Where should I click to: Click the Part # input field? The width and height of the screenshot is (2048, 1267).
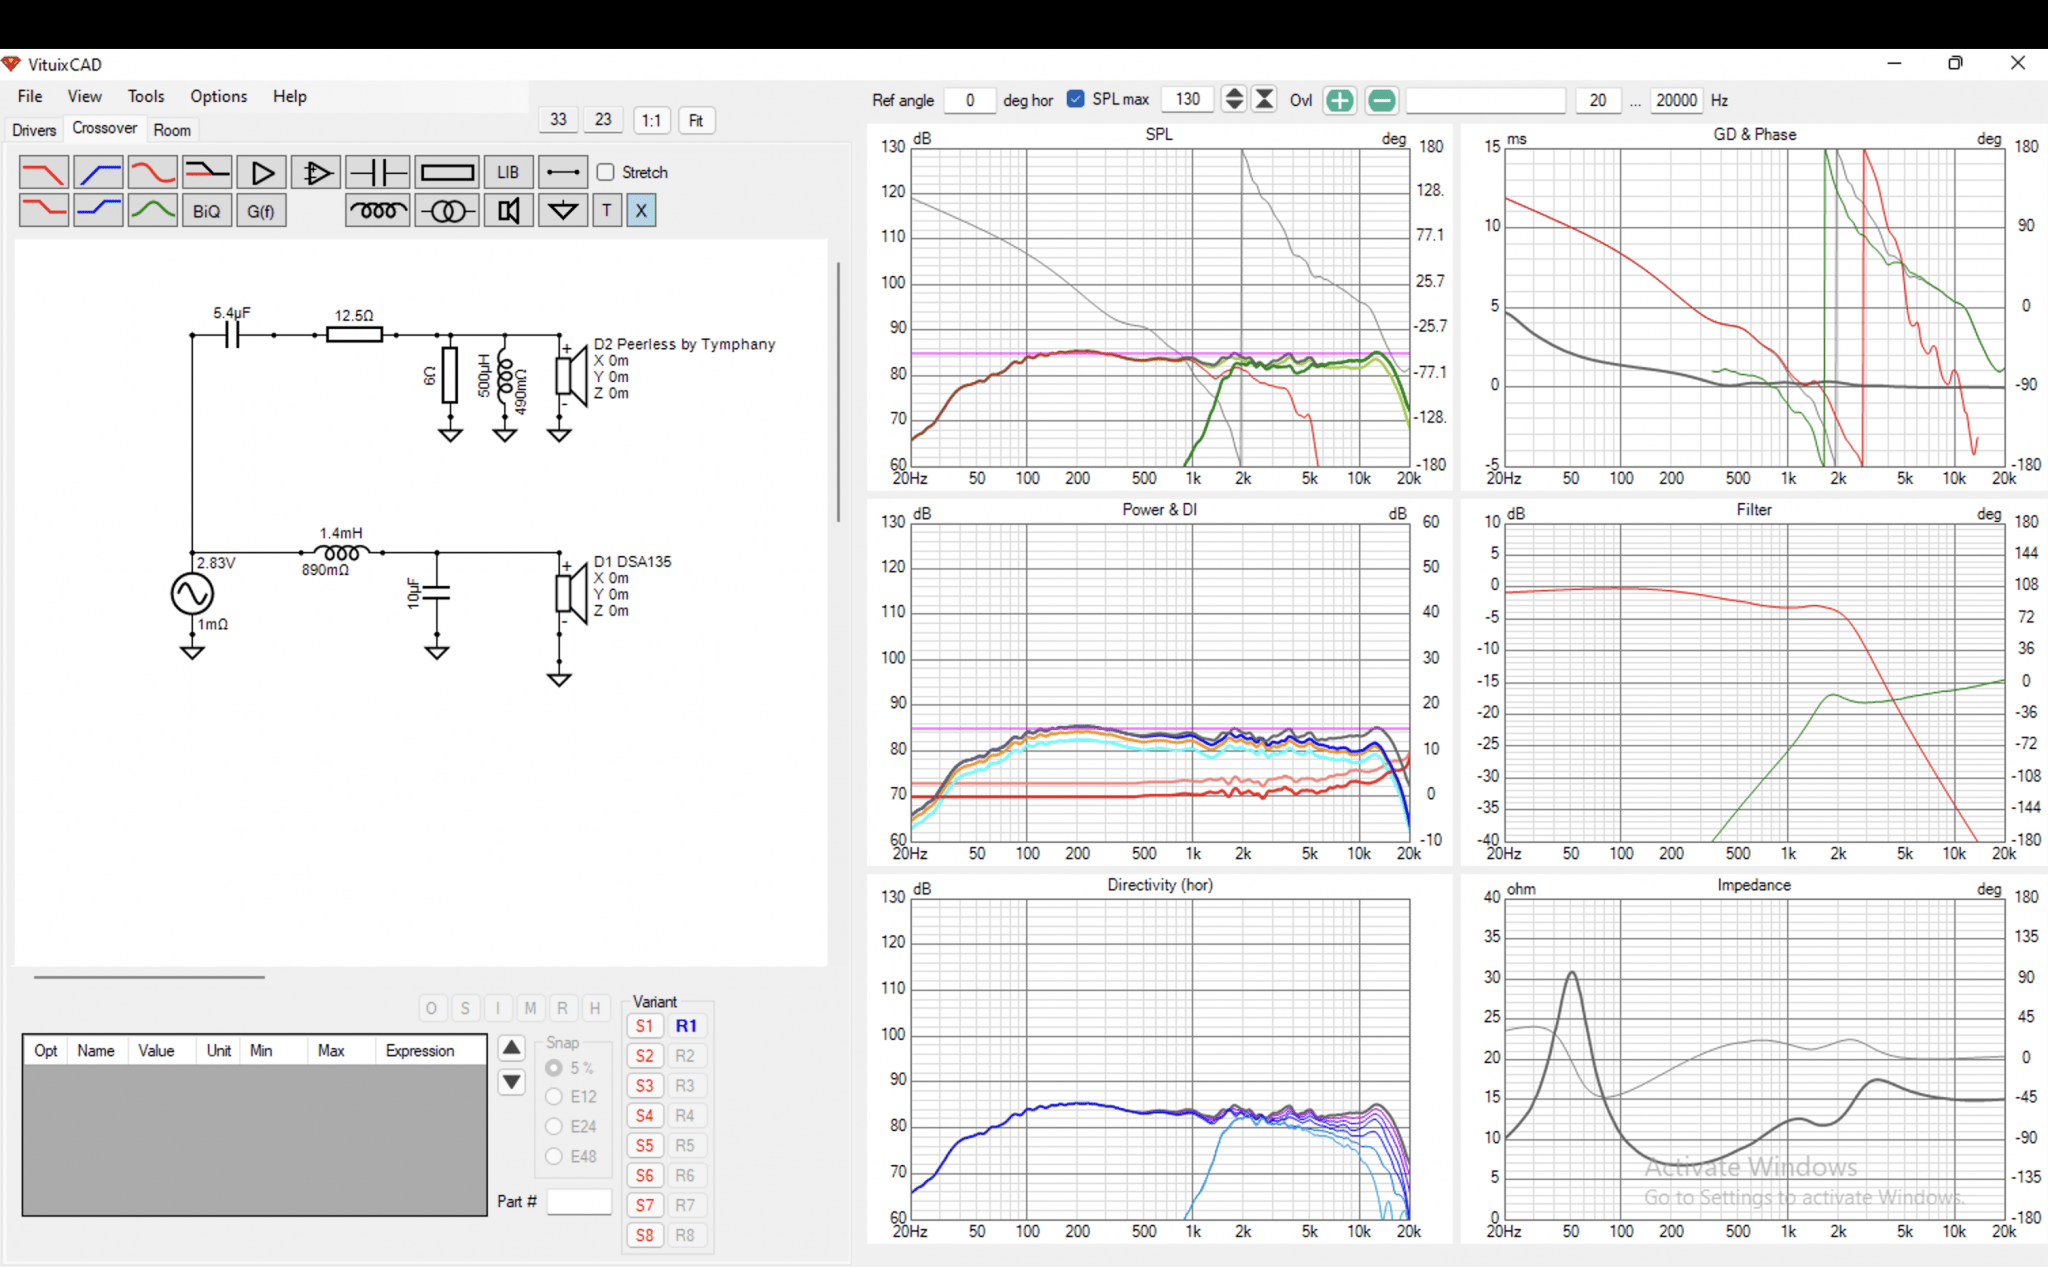(579, 1201)
